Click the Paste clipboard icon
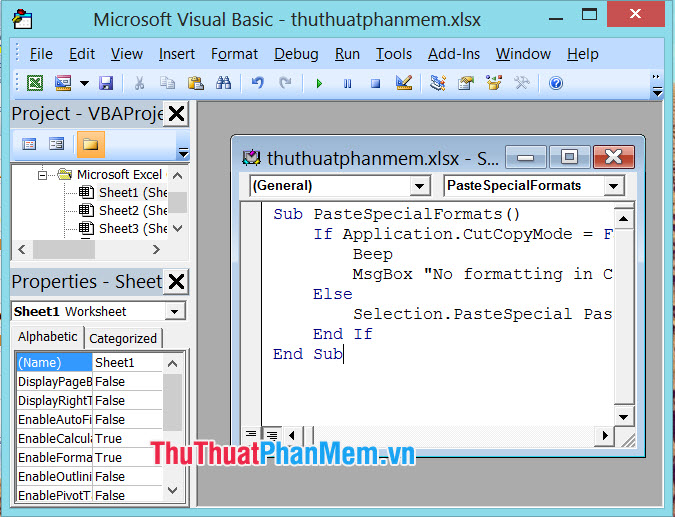 click(195, 83)
